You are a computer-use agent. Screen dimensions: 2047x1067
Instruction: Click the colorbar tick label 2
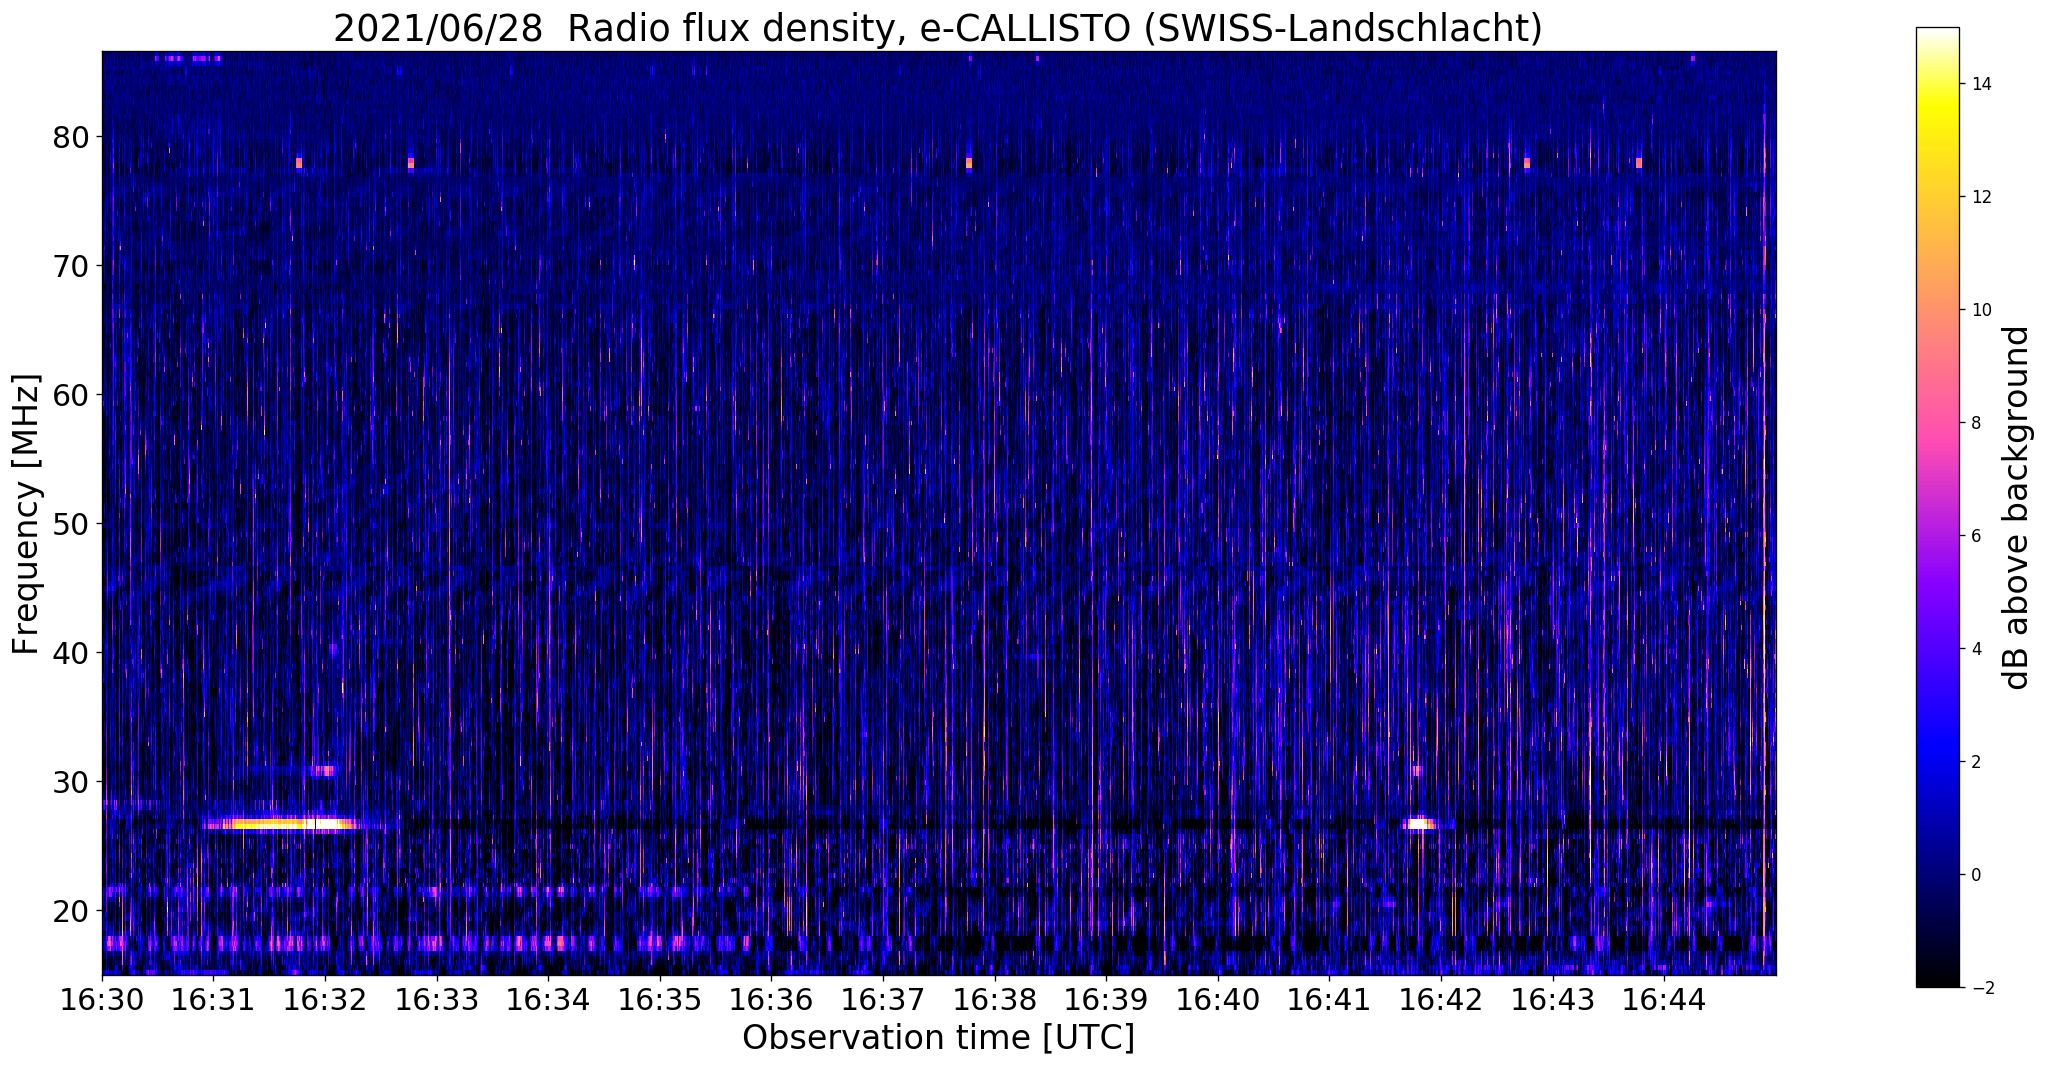(x=1975, y=762)
